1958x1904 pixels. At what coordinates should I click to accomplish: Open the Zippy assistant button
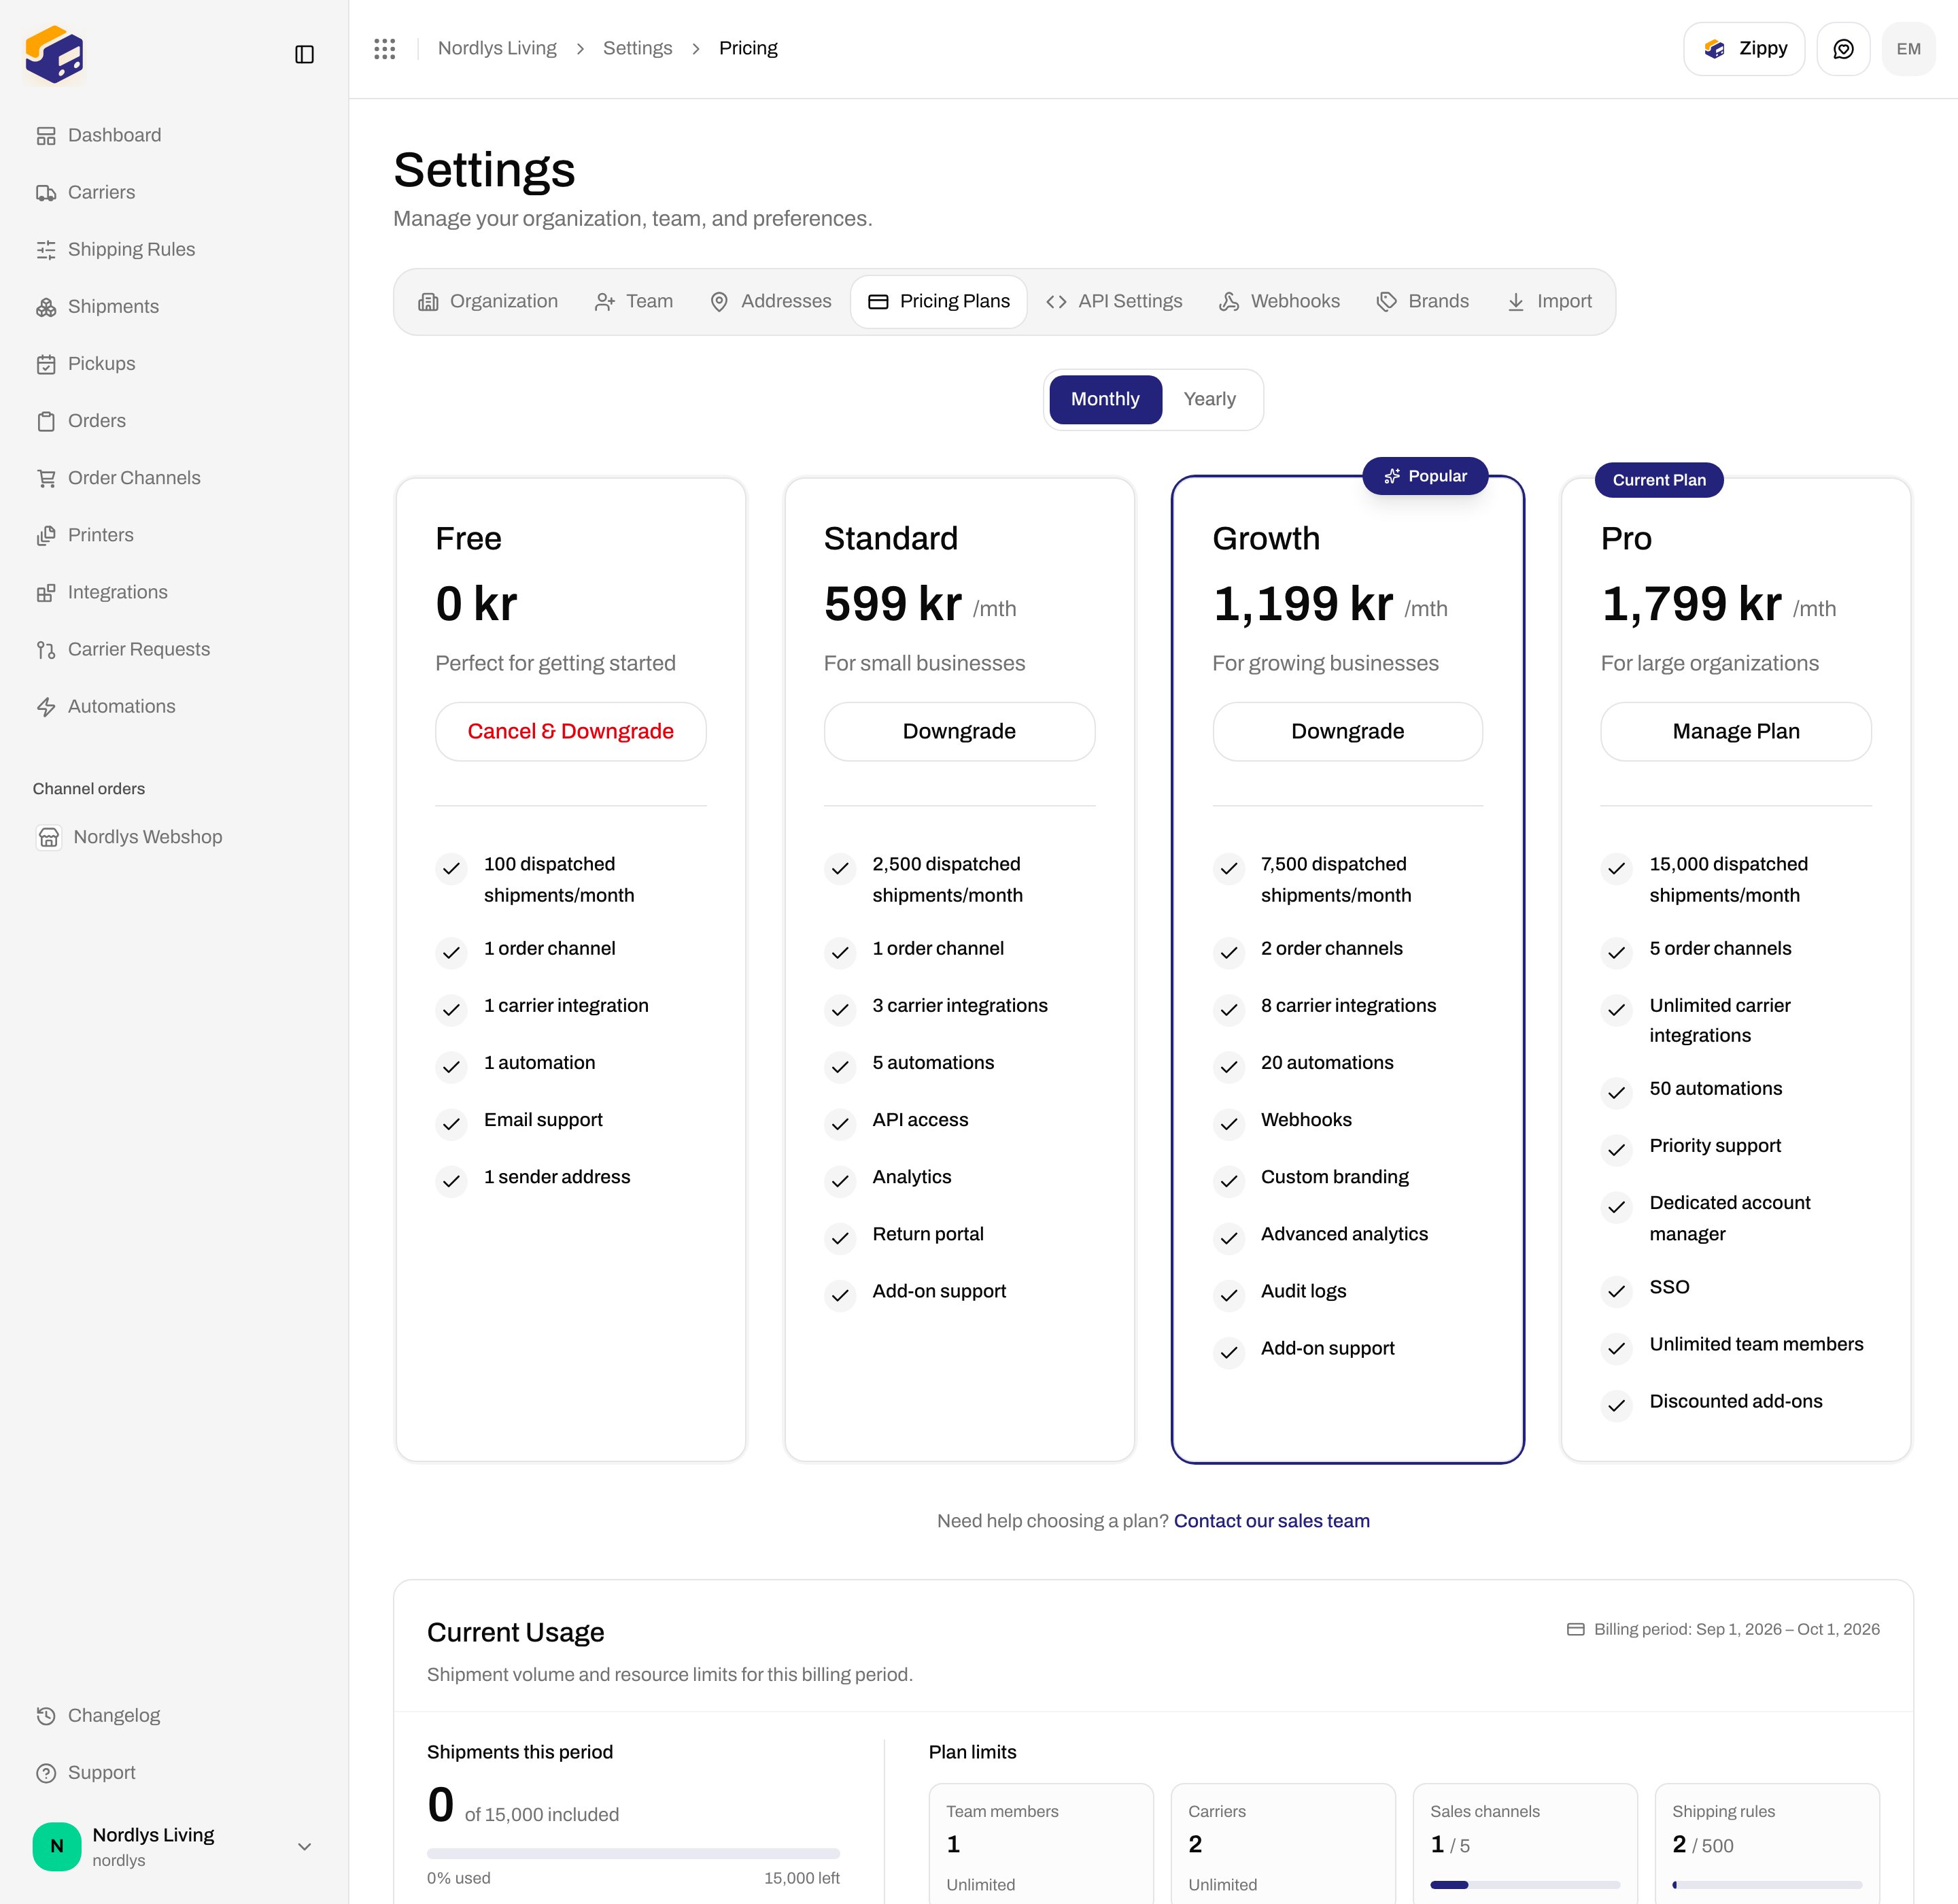point(1744,49)
